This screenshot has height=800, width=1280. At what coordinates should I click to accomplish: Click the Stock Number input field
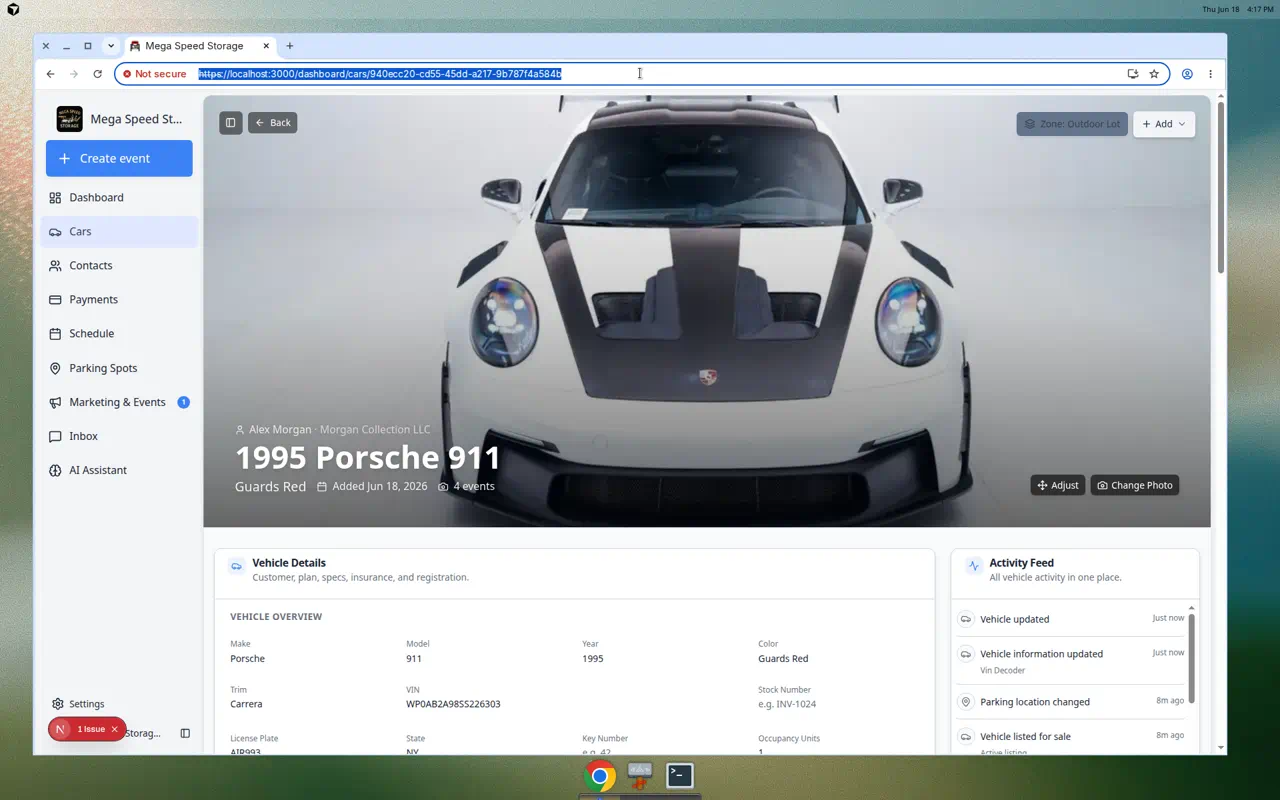click(x=787, y=704)
